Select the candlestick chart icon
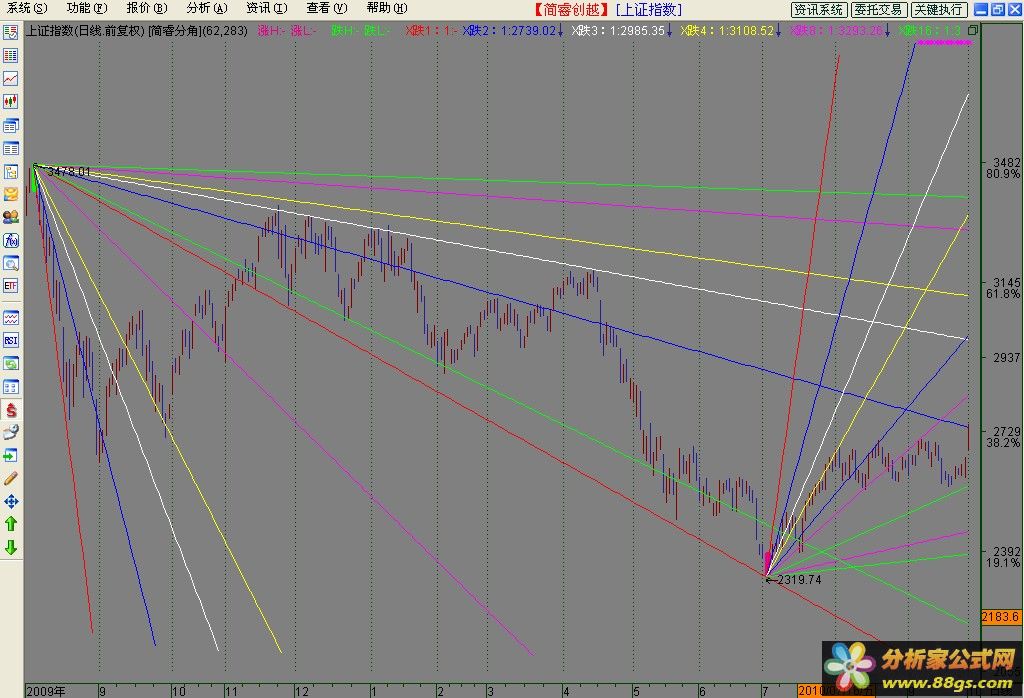 click(10, 101)
